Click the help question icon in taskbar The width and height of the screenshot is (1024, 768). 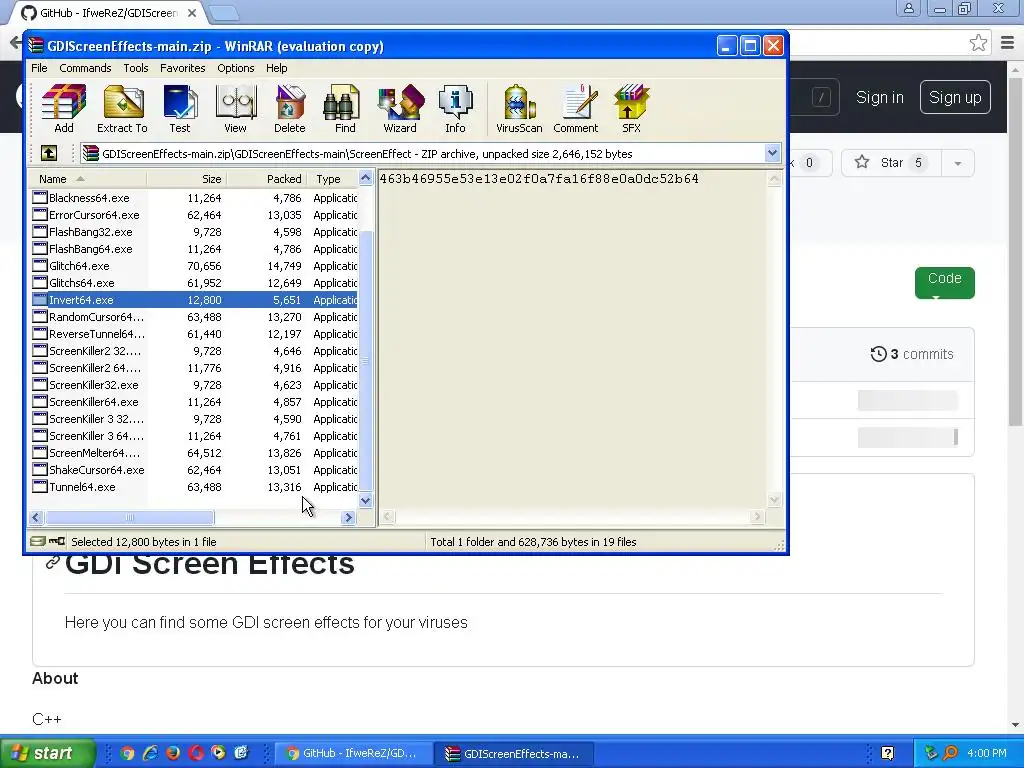tap(888, 753)
